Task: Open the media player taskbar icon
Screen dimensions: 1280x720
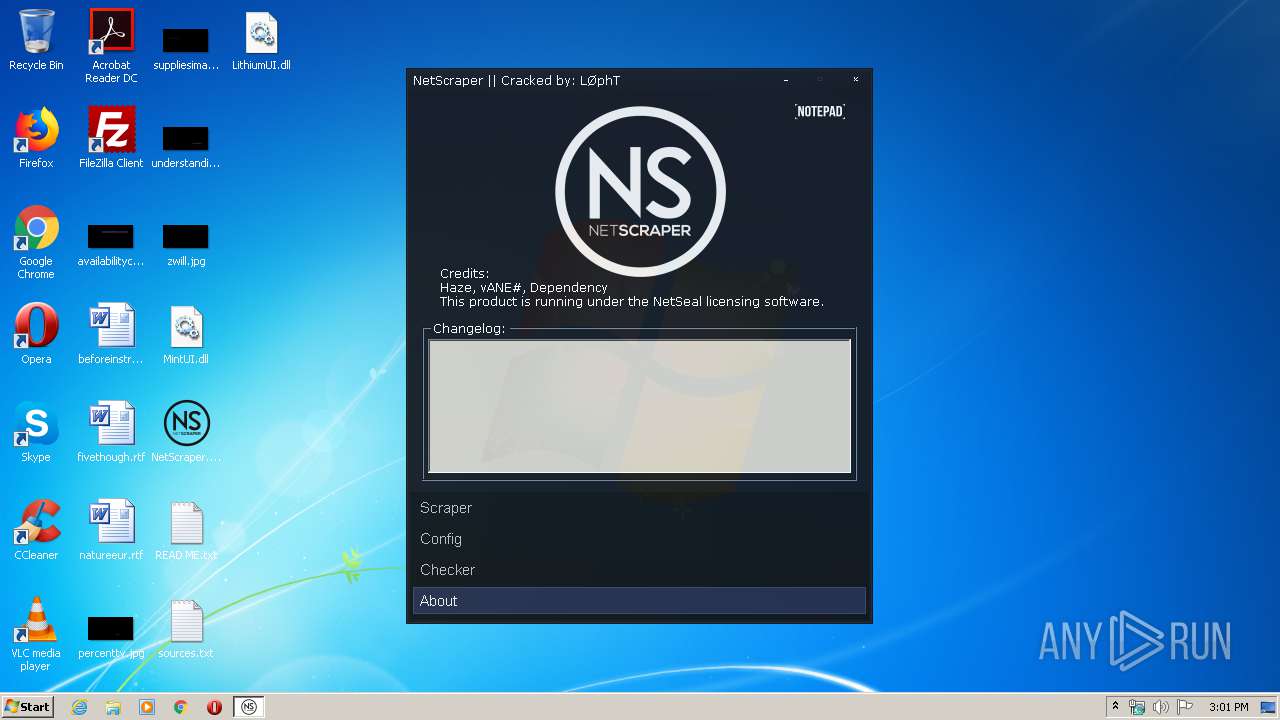Action: pos(147,707)
